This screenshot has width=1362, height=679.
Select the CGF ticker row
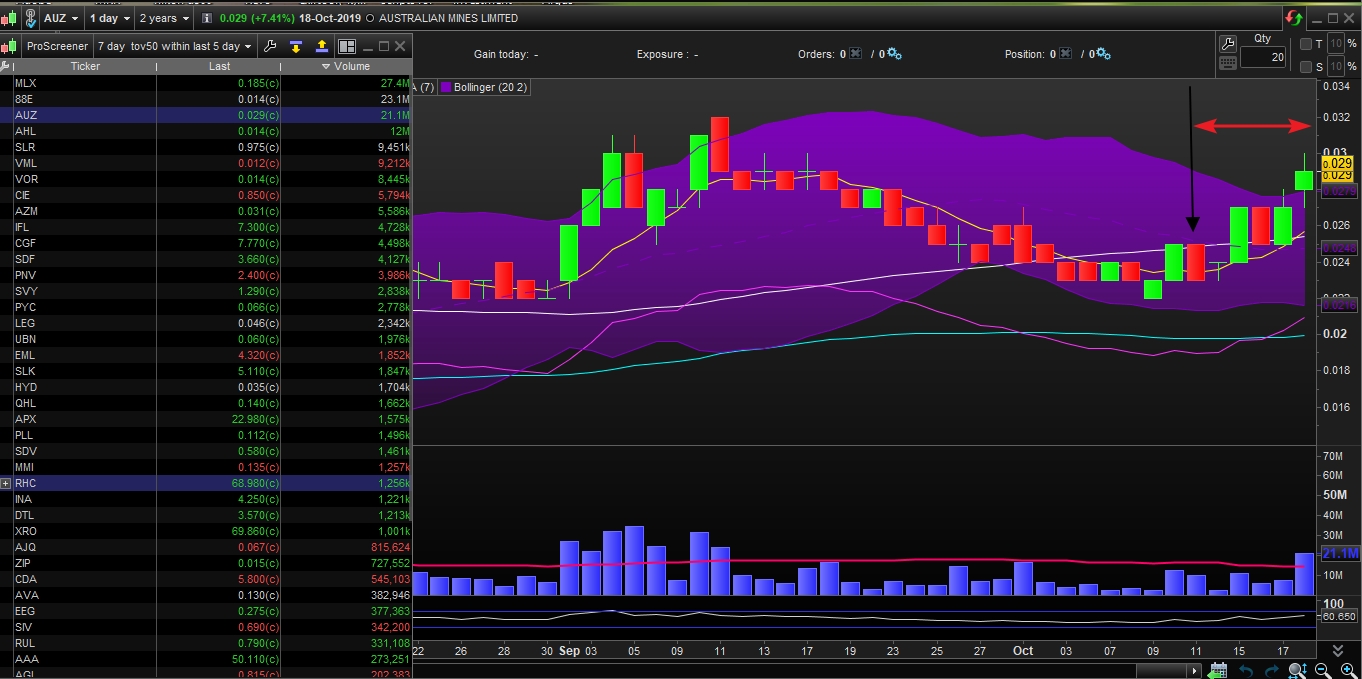pos(206,243)
